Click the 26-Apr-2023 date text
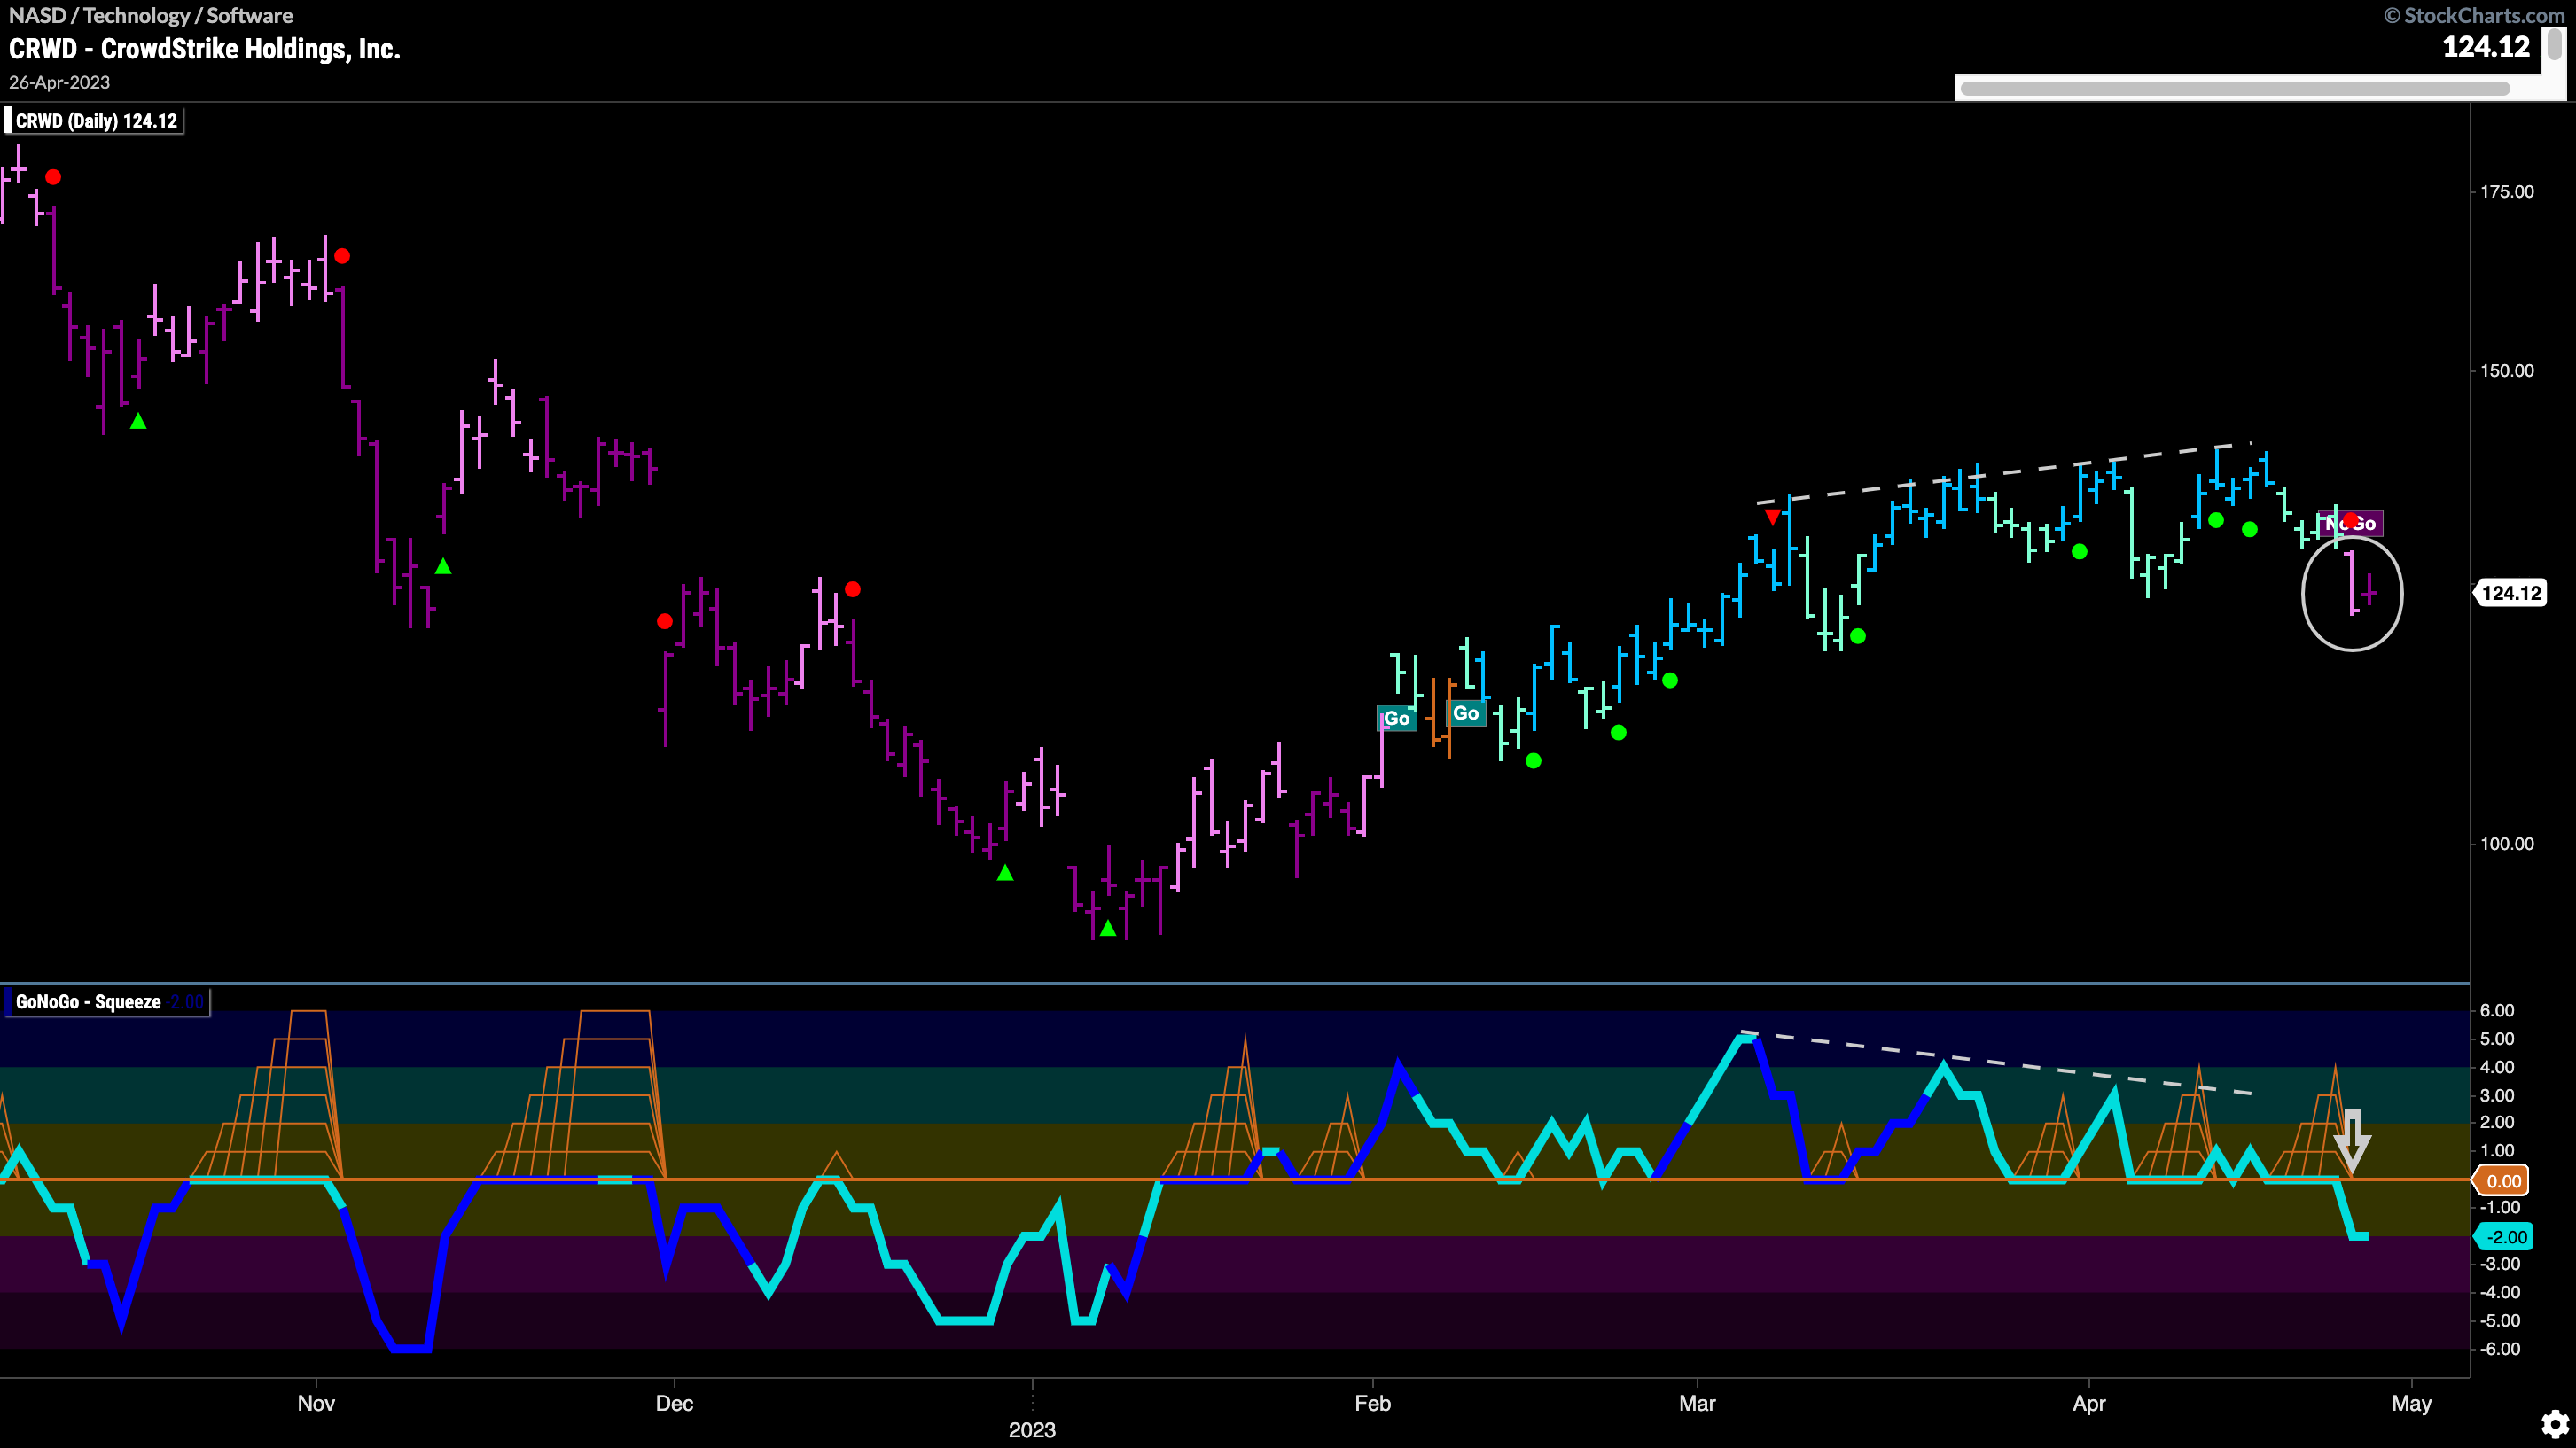This screenshot has height=1448, width=2576. (x=59, y=82)
